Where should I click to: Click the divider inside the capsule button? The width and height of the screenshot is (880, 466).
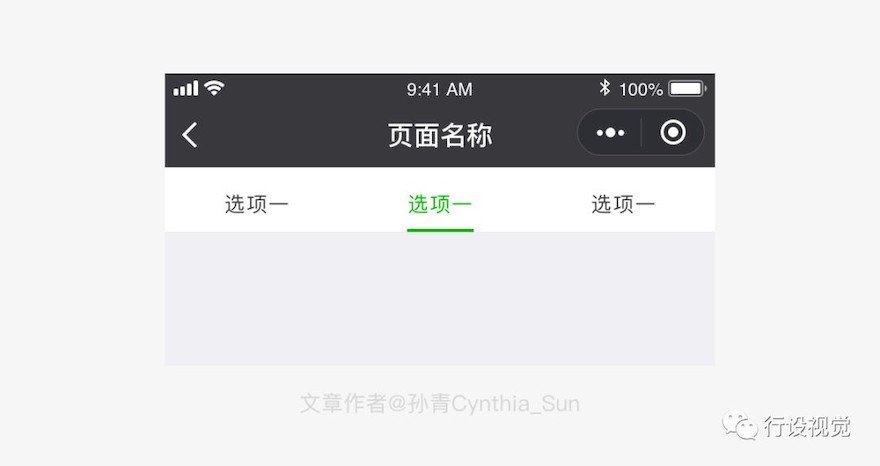pos(641,133)
